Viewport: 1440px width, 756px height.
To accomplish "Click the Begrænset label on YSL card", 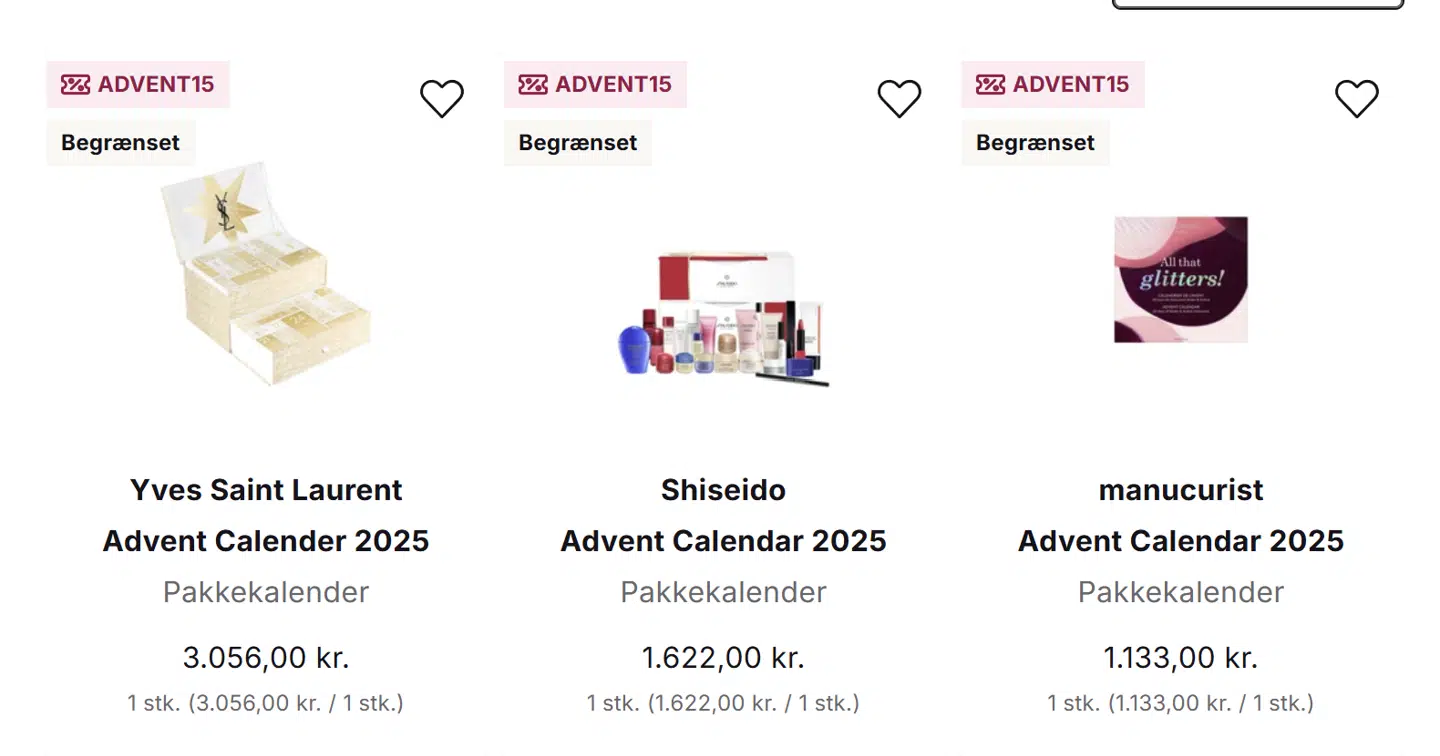I will point(120,143).
